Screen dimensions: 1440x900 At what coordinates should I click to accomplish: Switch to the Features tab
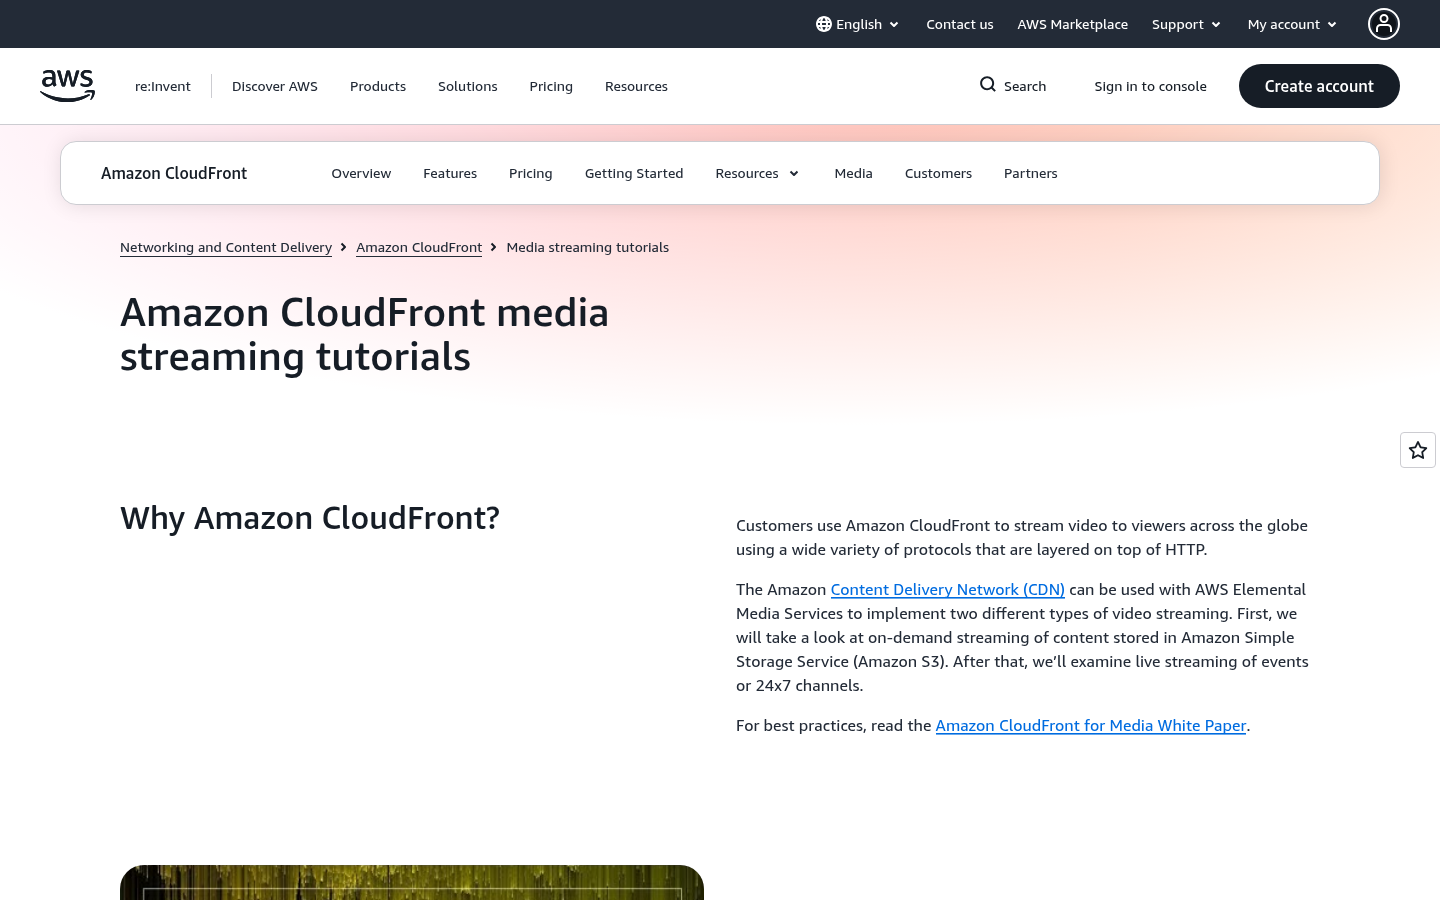450,173
